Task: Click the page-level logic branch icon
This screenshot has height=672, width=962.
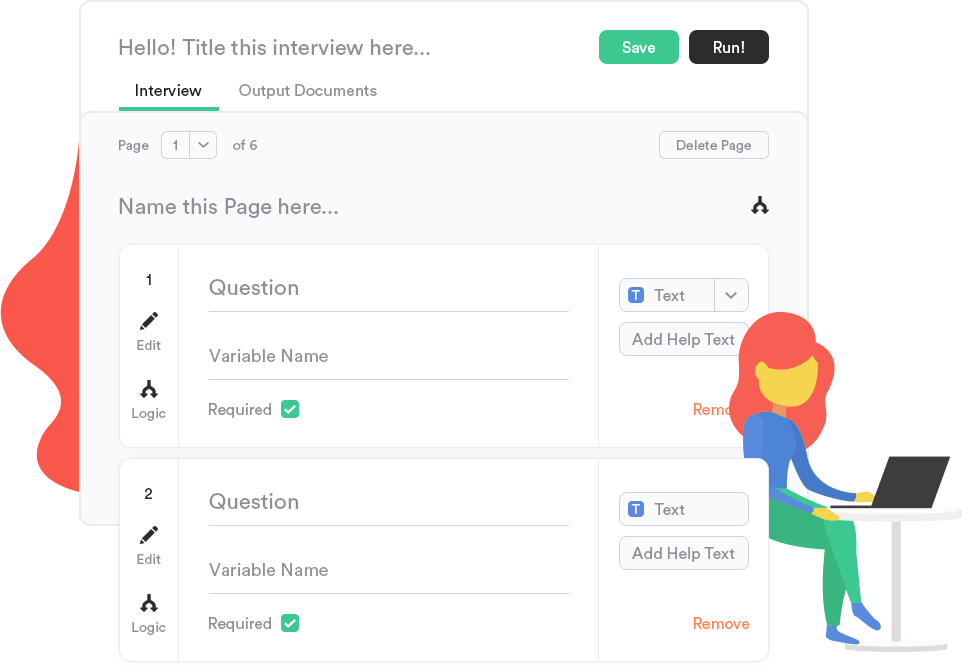Action: (x=760, y=206)
